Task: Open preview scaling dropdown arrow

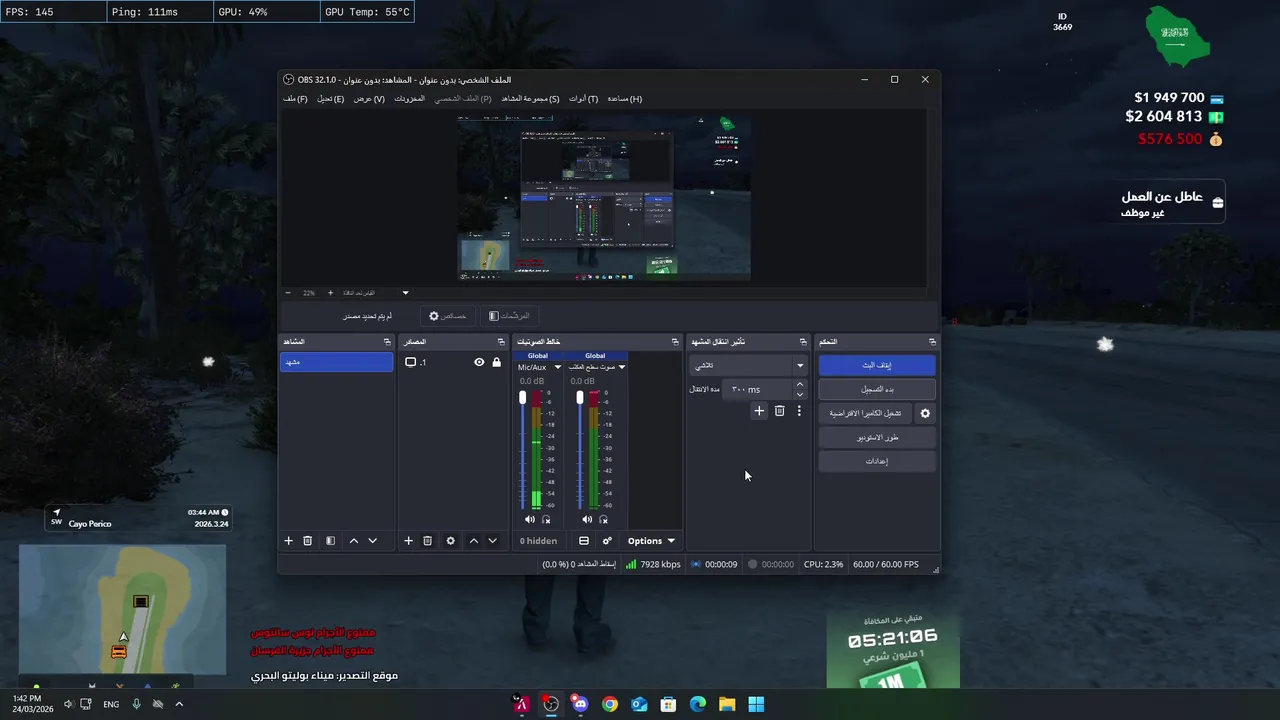Action: tap(405, 293)
